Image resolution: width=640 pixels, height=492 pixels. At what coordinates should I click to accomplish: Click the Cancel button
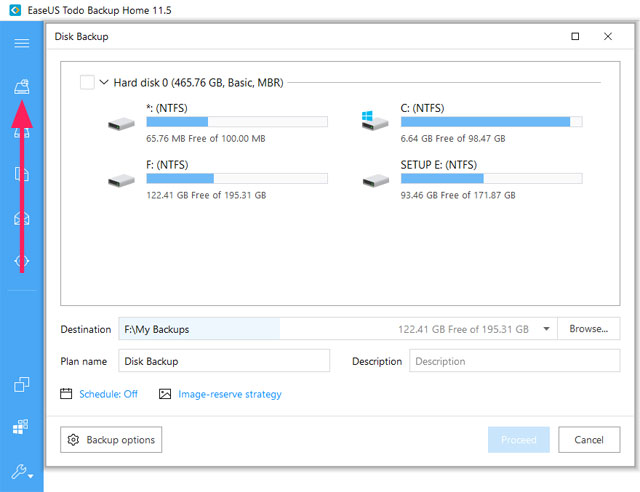[589, 440]
